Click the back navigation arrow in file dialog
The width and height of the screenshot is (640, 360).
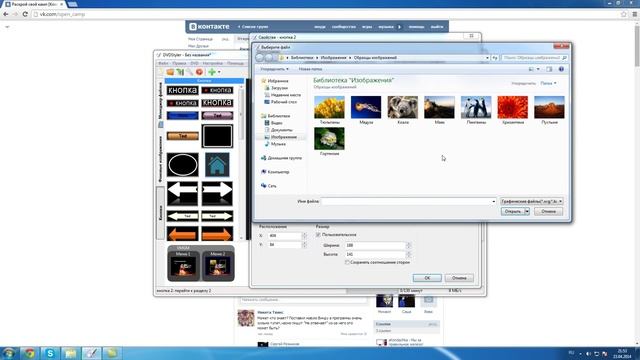pyautogui.click(x=260, y=58)
